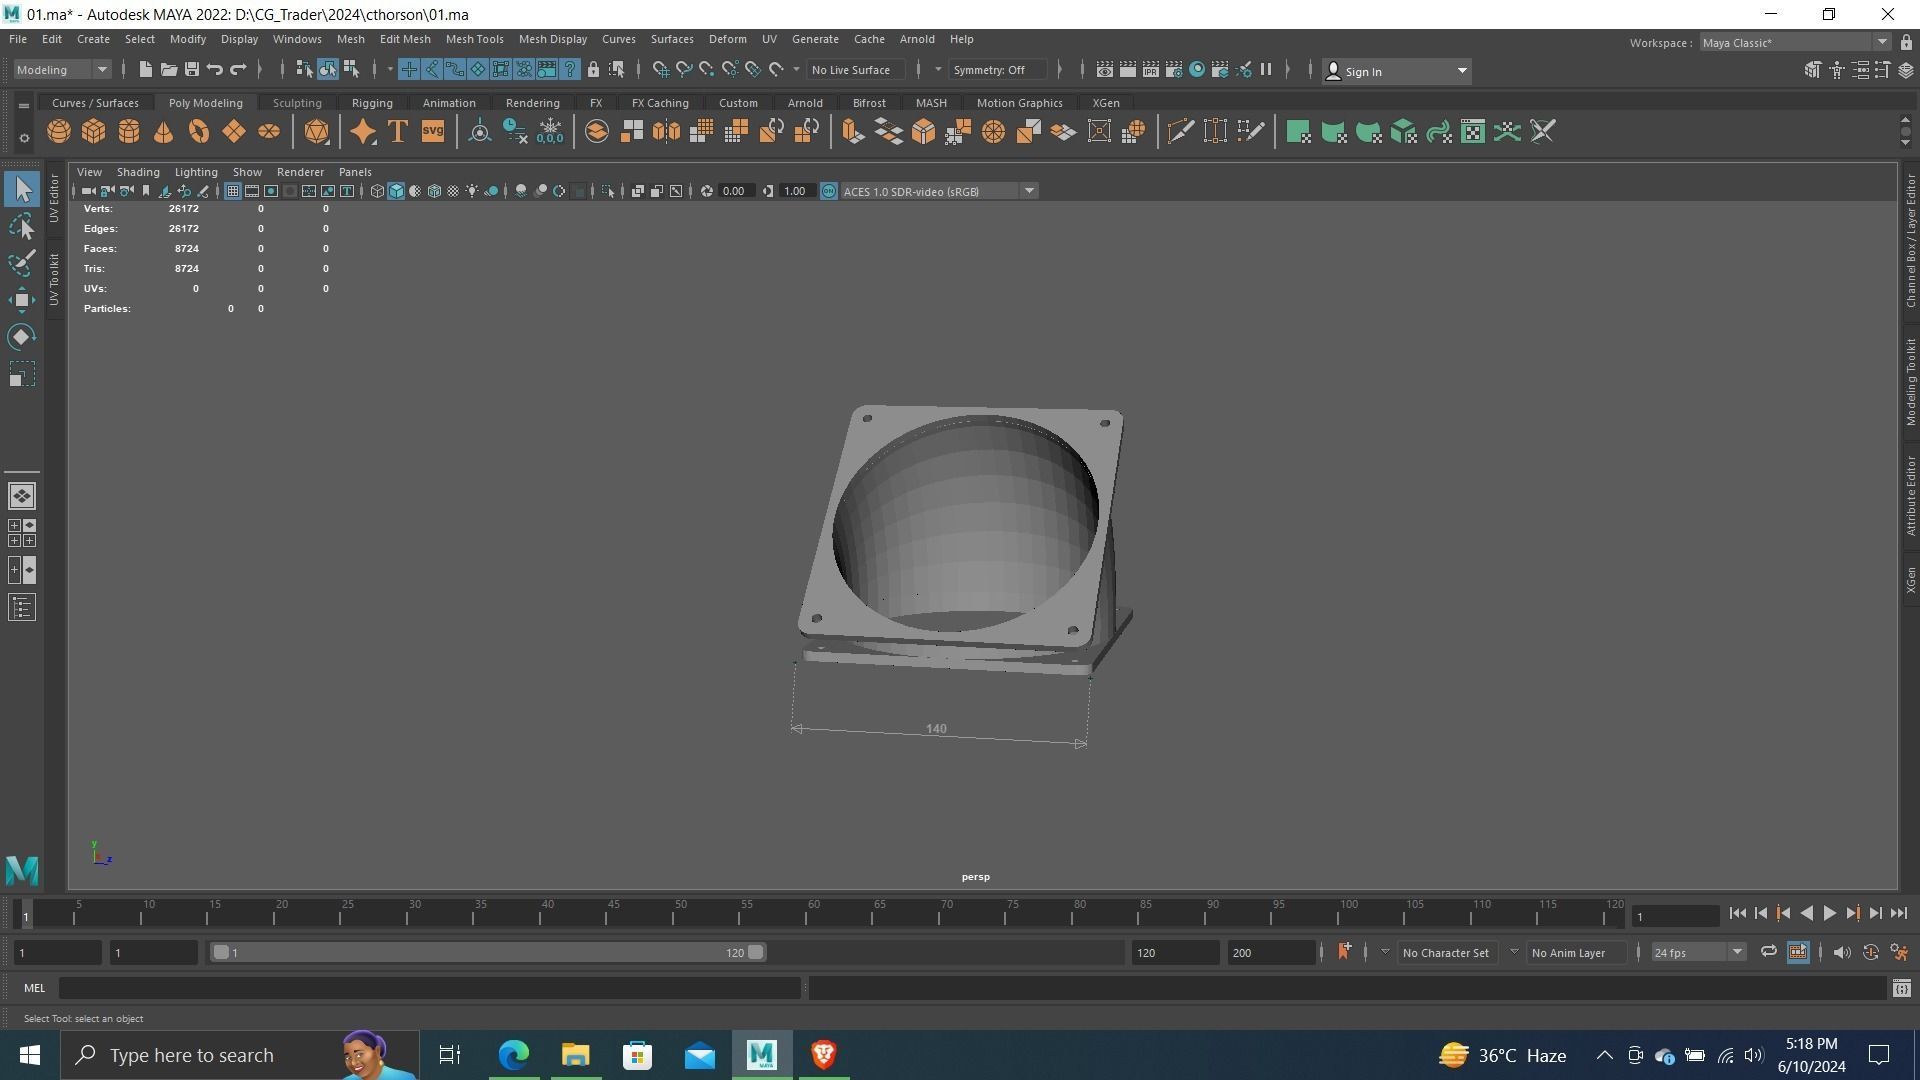
Task: Switch to the Rigging shelf tab
Action: 372,103
